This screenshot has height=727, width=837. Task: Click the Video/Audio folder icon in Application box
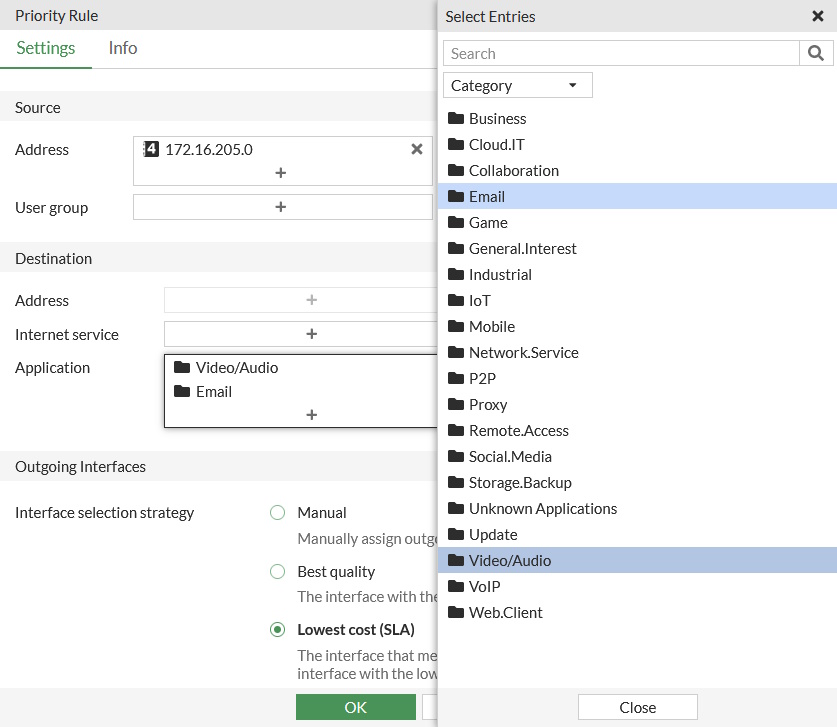[x=181, y=367]
